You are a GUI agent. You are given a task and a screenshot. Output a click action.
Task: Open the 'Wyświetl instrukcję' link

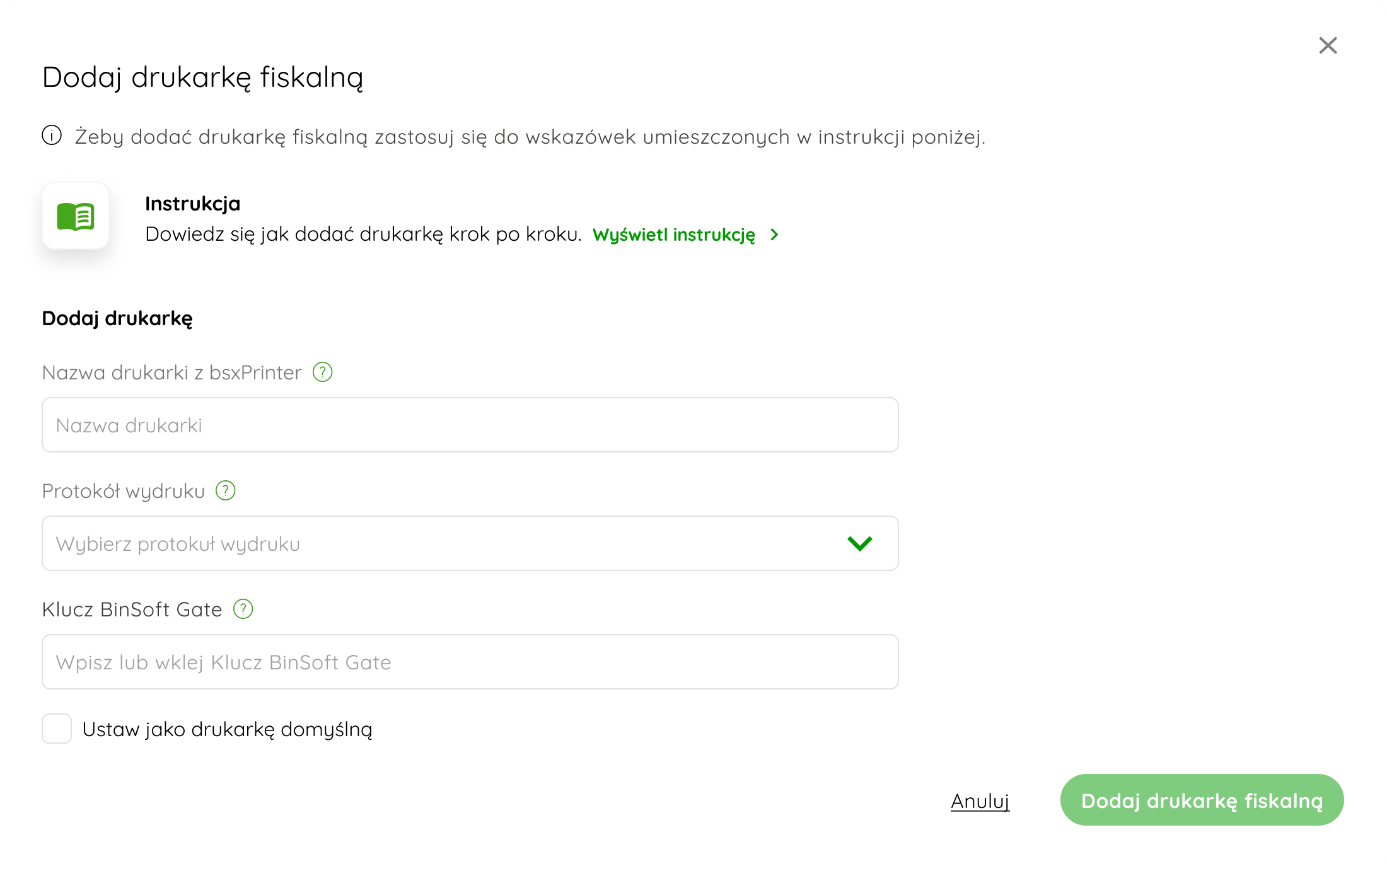click(x=674, y=235)
